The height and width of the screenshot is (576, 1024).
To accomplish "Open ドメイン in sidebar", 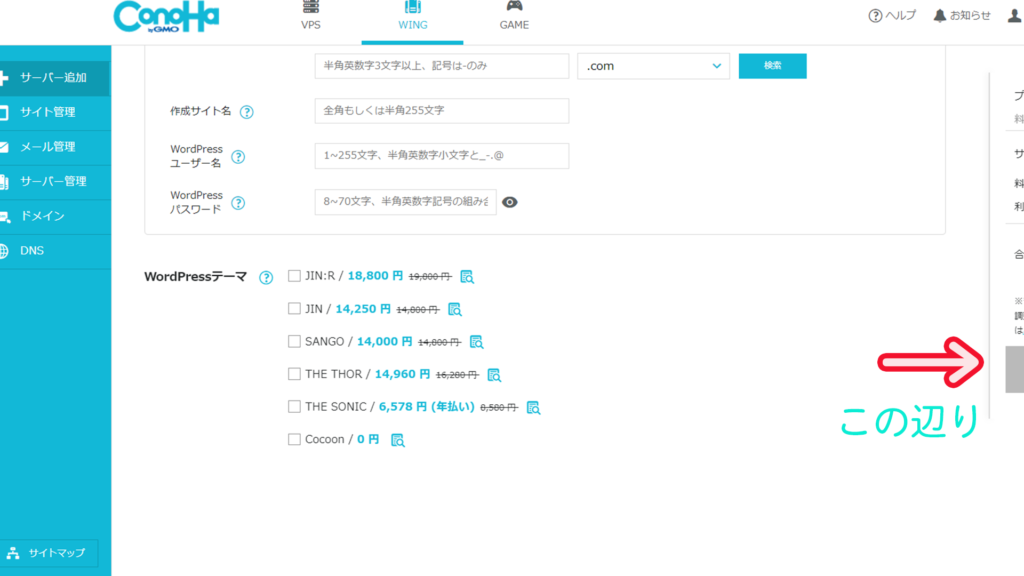I will pos(55,216).
